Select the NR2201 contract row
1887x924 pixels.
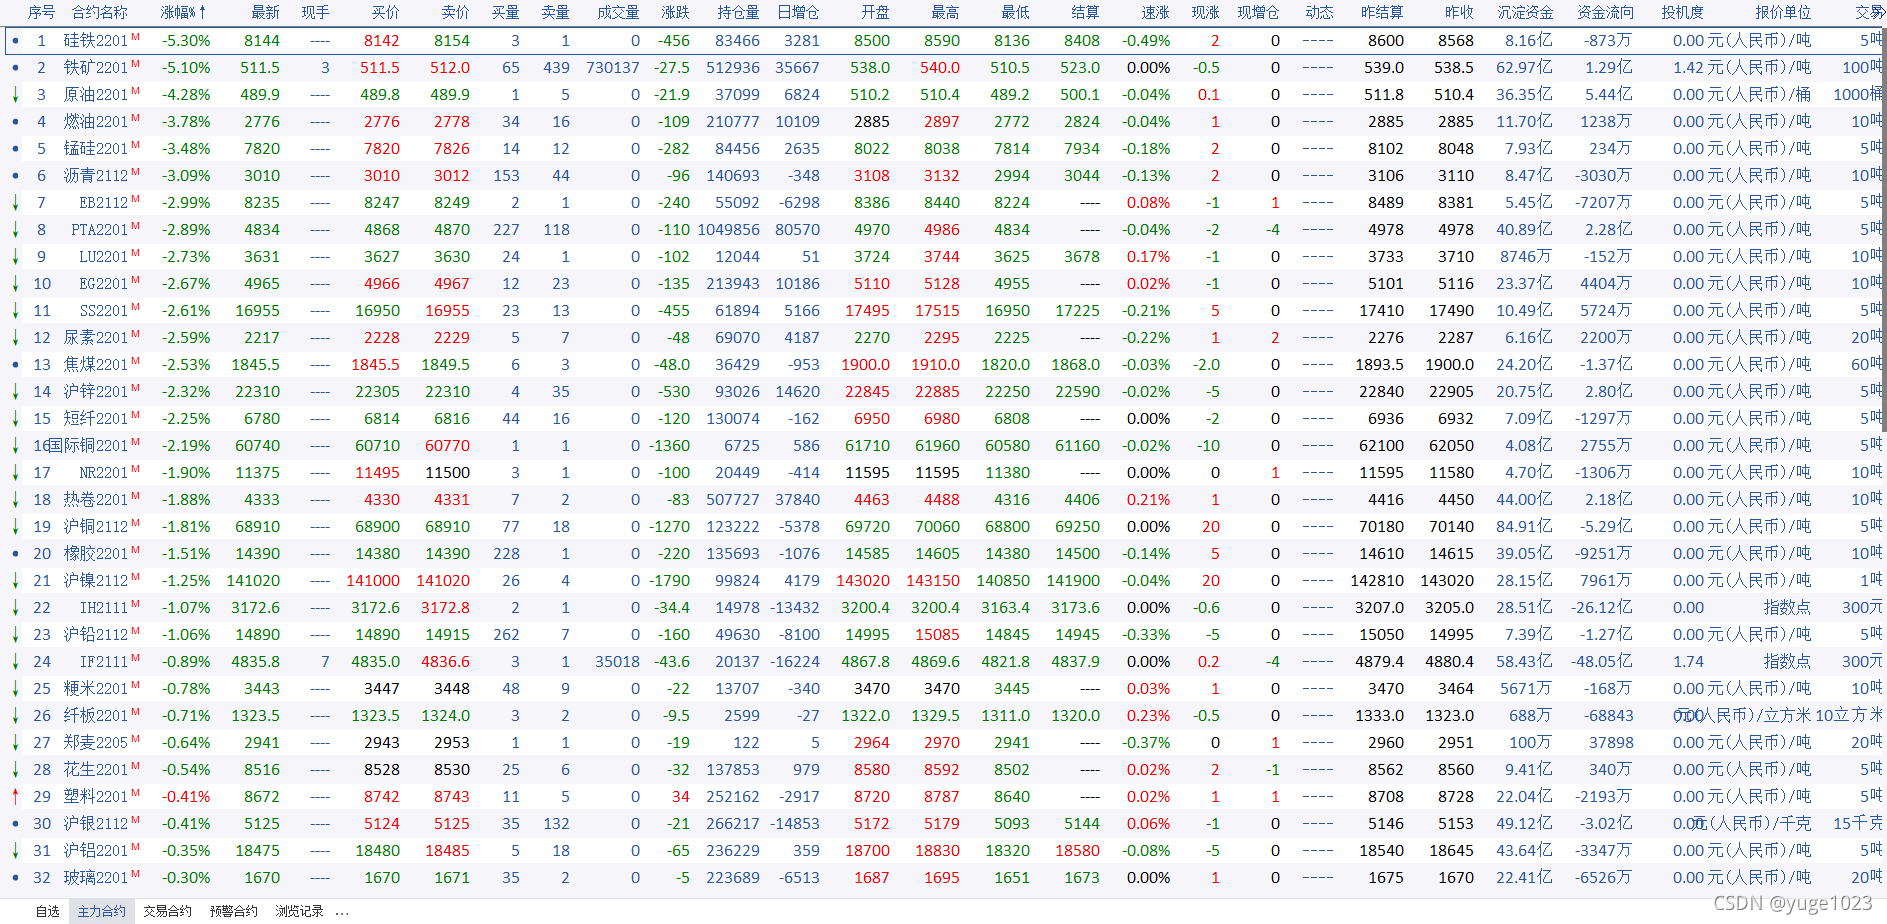(x=943, y=473)
